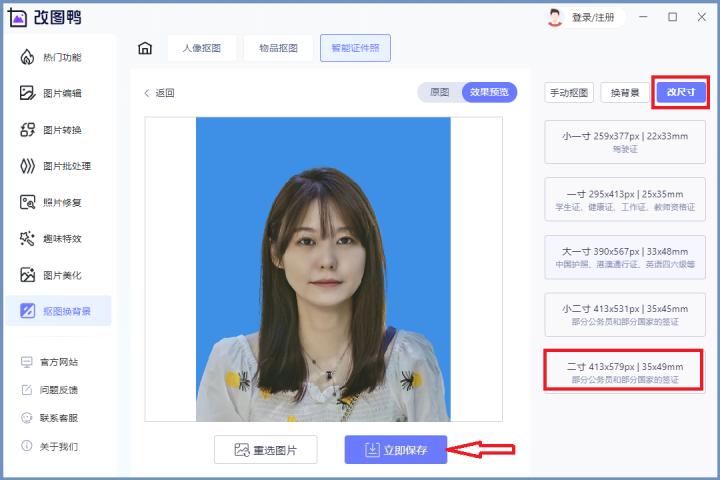Open the 关于我们 info icon
The height and width of the screenshot is (480, 720).
(x=27, y=446)
